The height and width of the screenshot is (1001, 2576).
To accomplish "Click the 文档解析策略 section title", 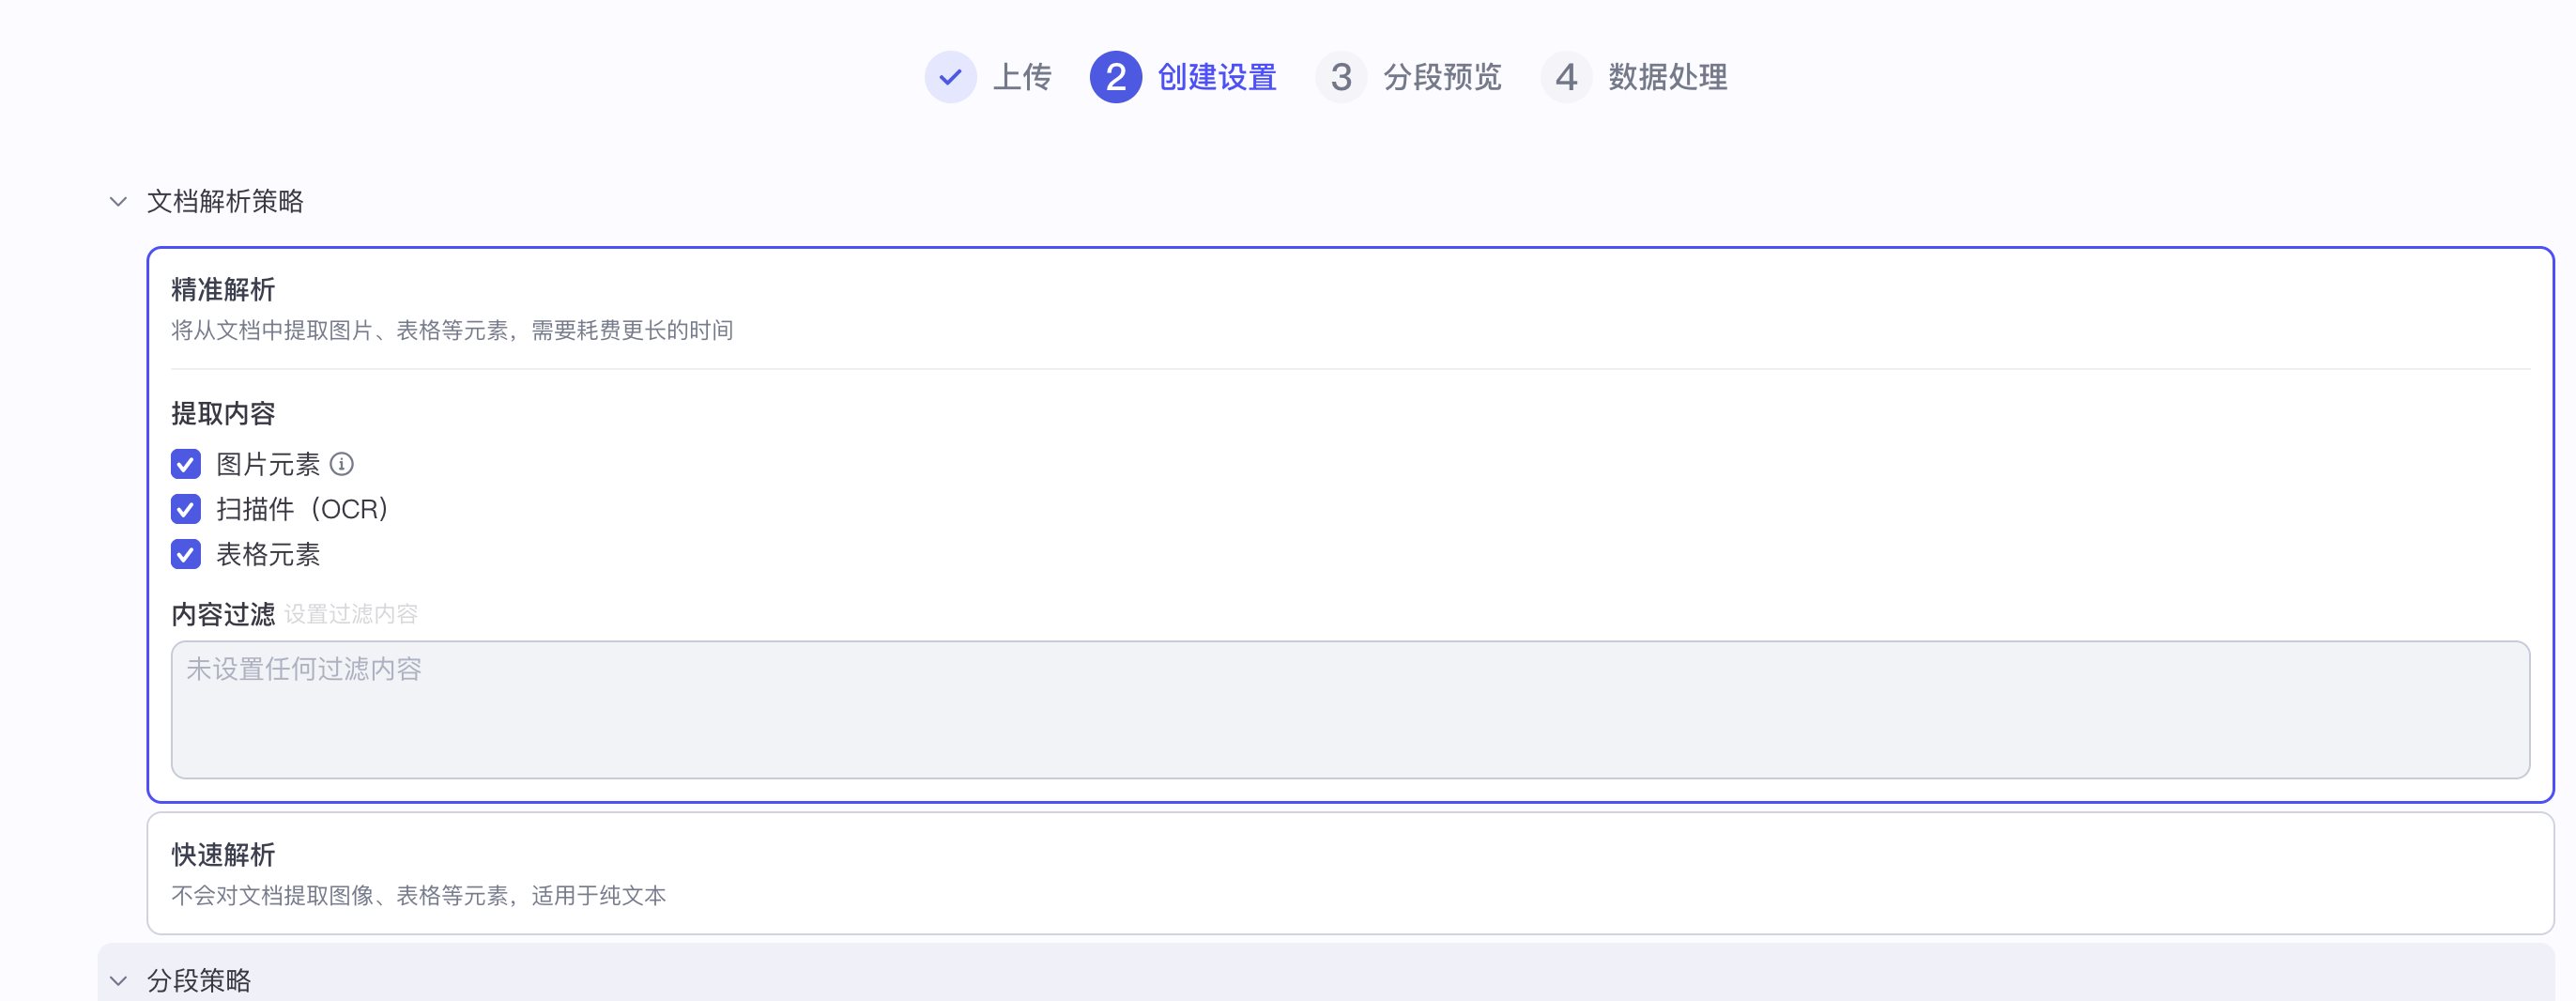I will click(225, 201).
